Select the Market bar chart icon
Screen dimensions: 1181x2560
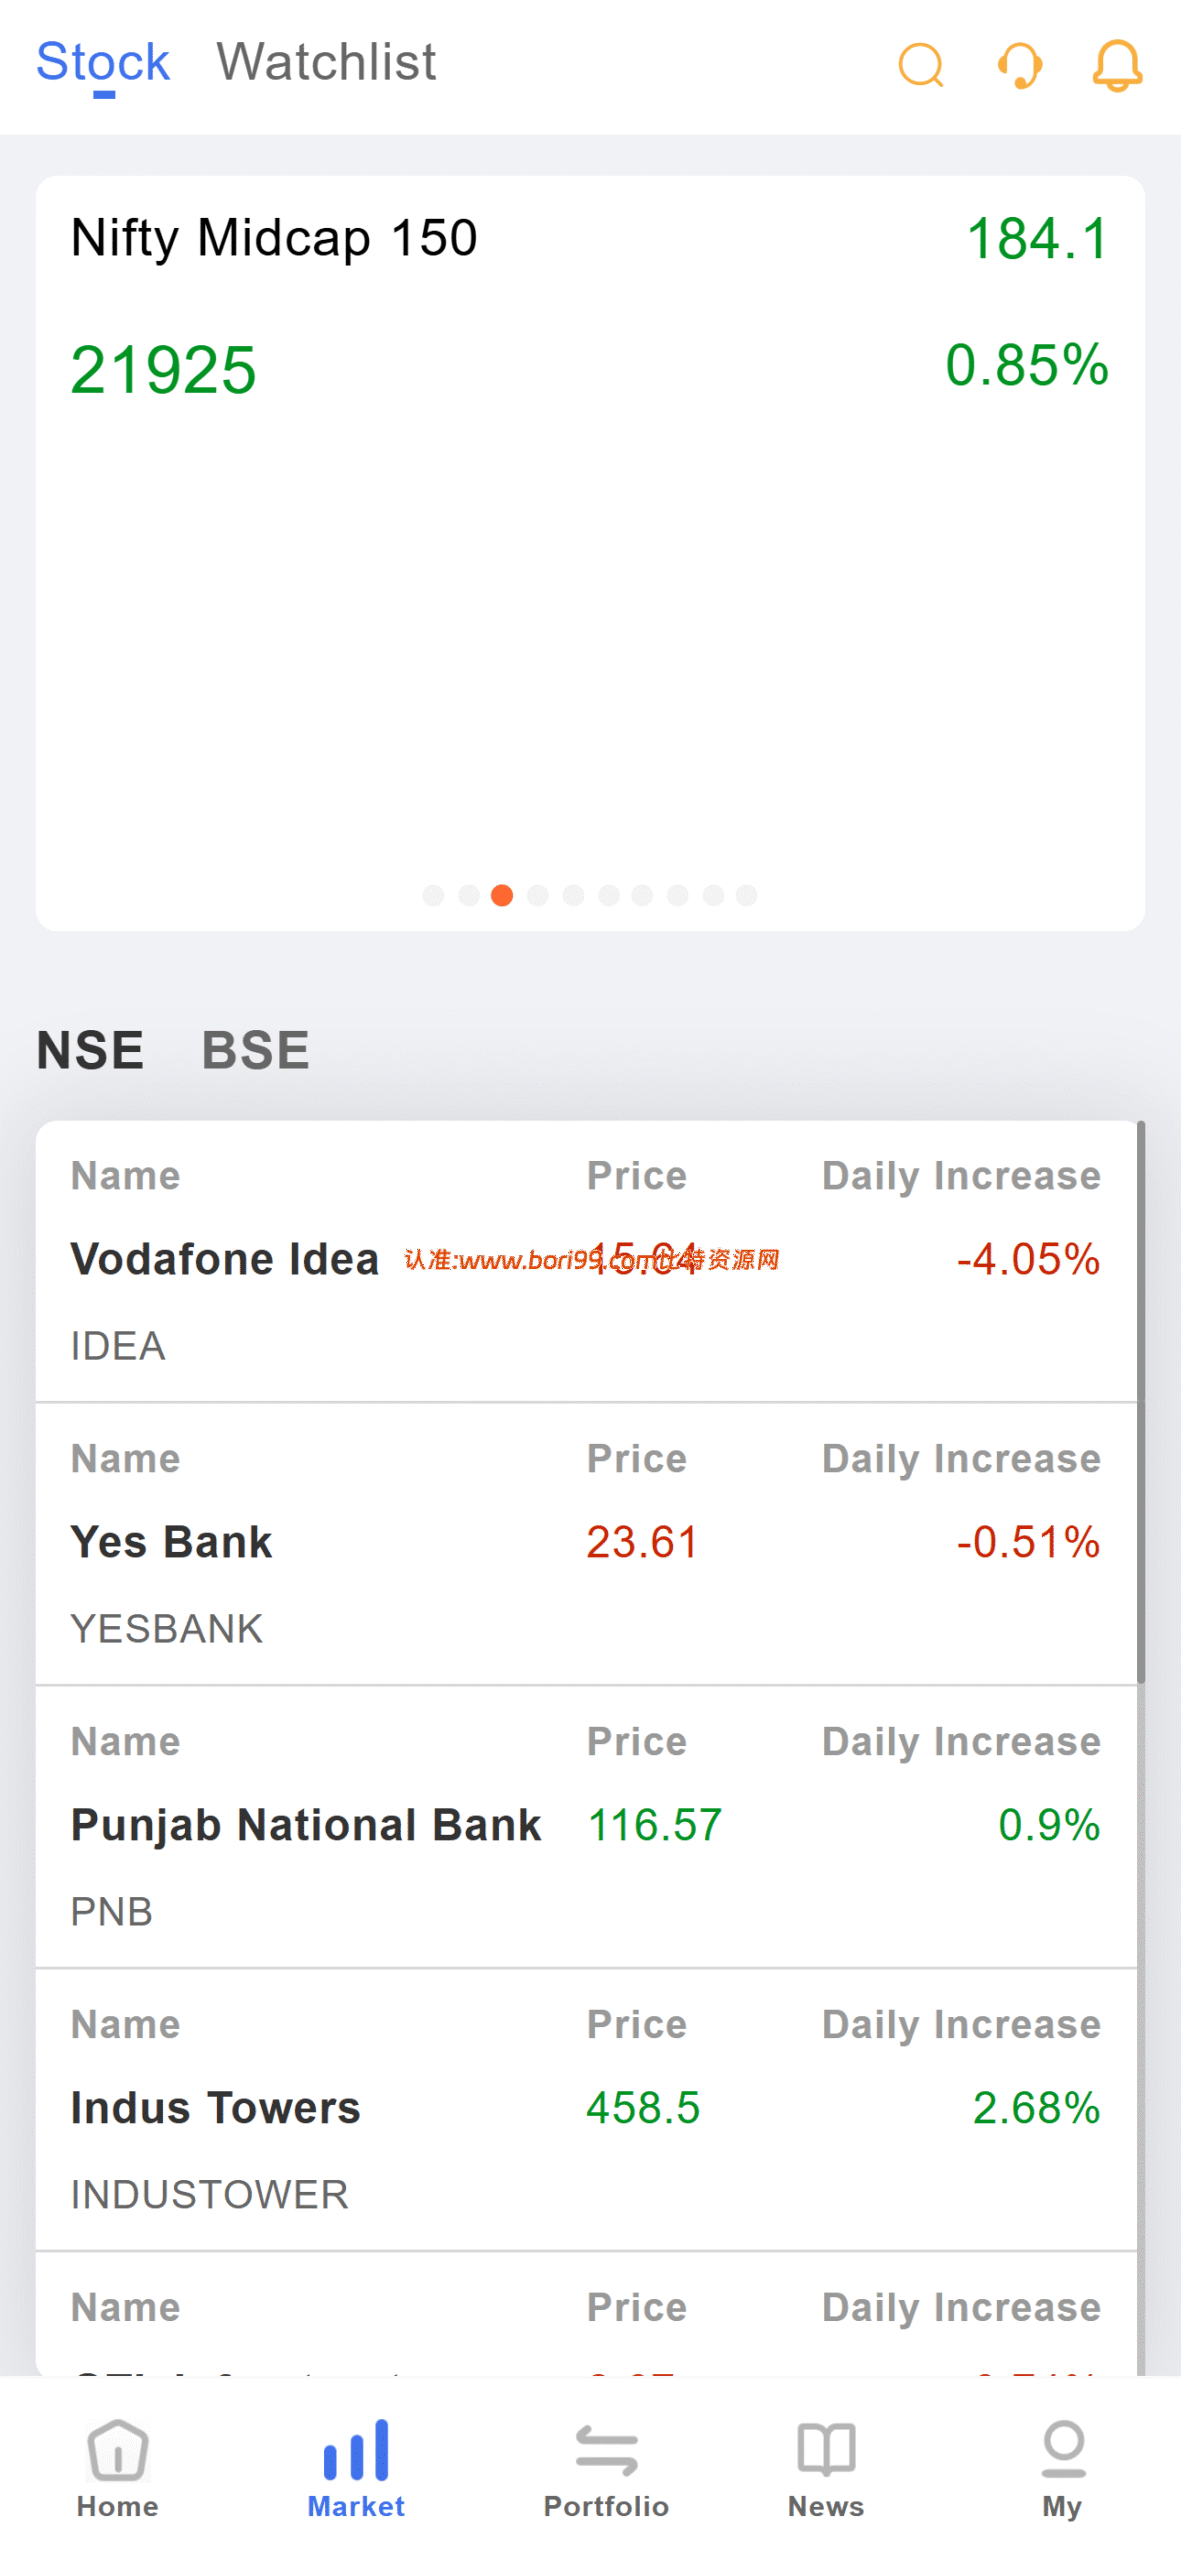click(356, 2448)
